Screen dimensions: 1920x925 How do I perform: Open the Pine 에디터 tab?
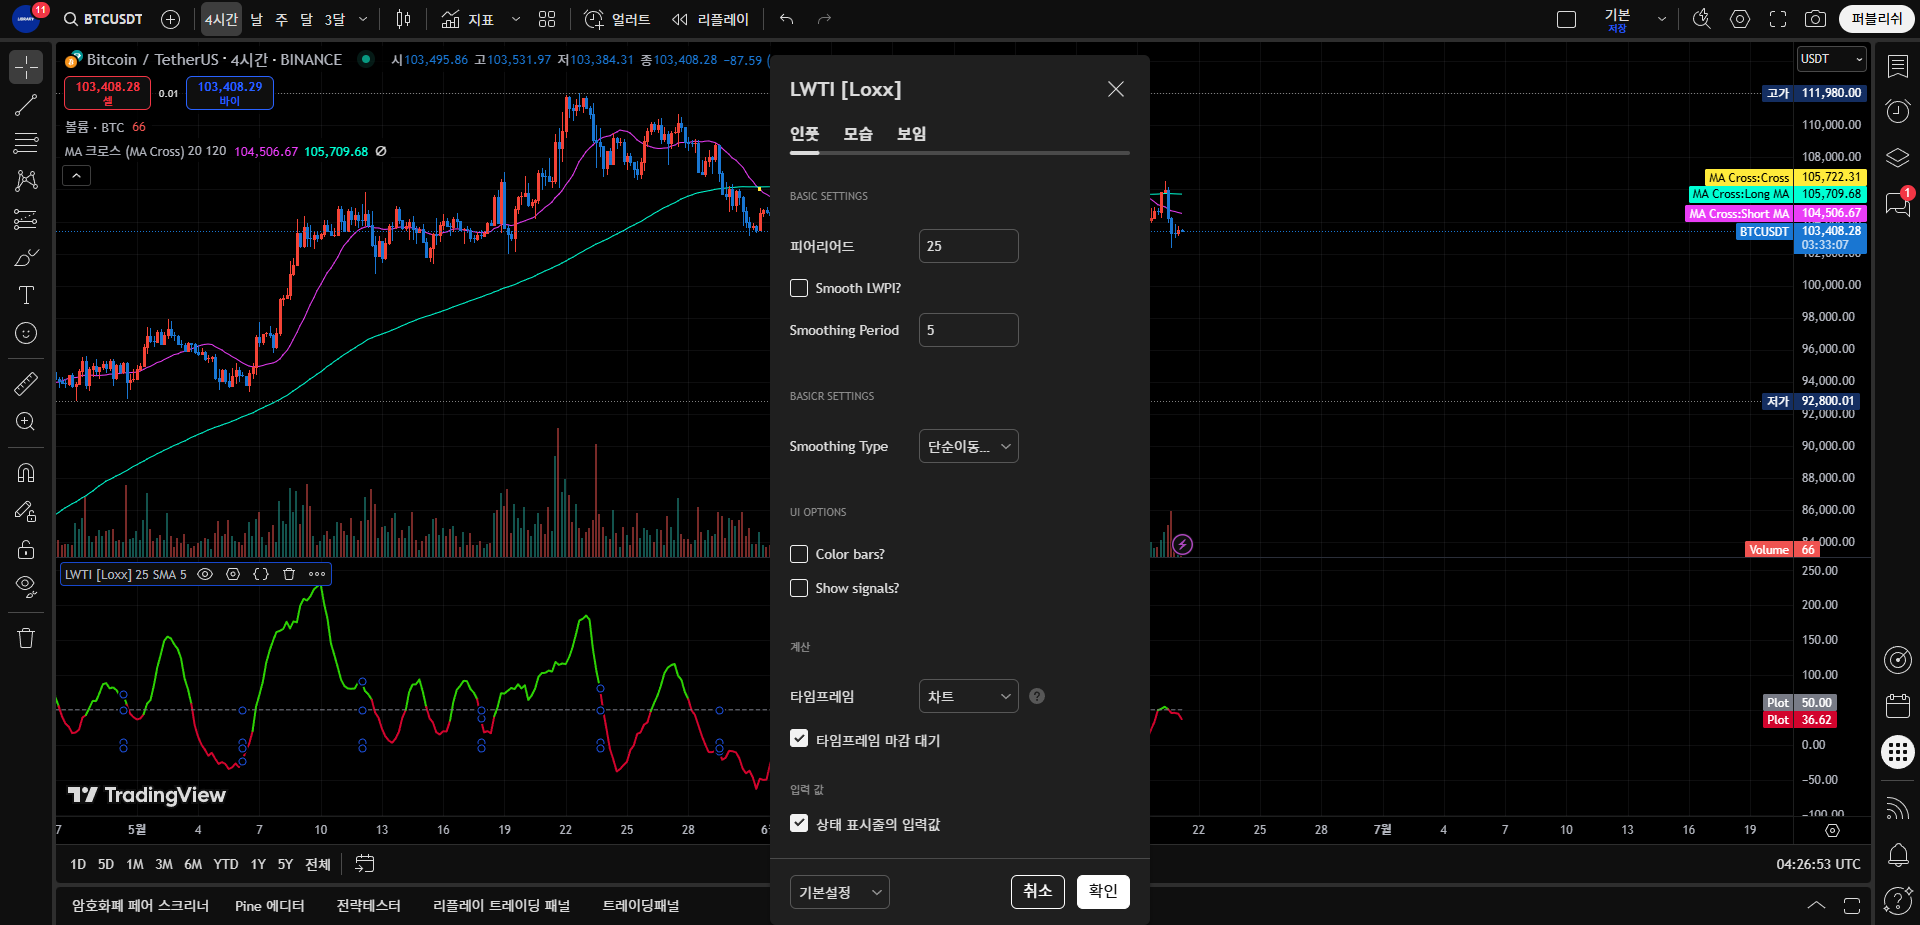click(x=270, y=905)
